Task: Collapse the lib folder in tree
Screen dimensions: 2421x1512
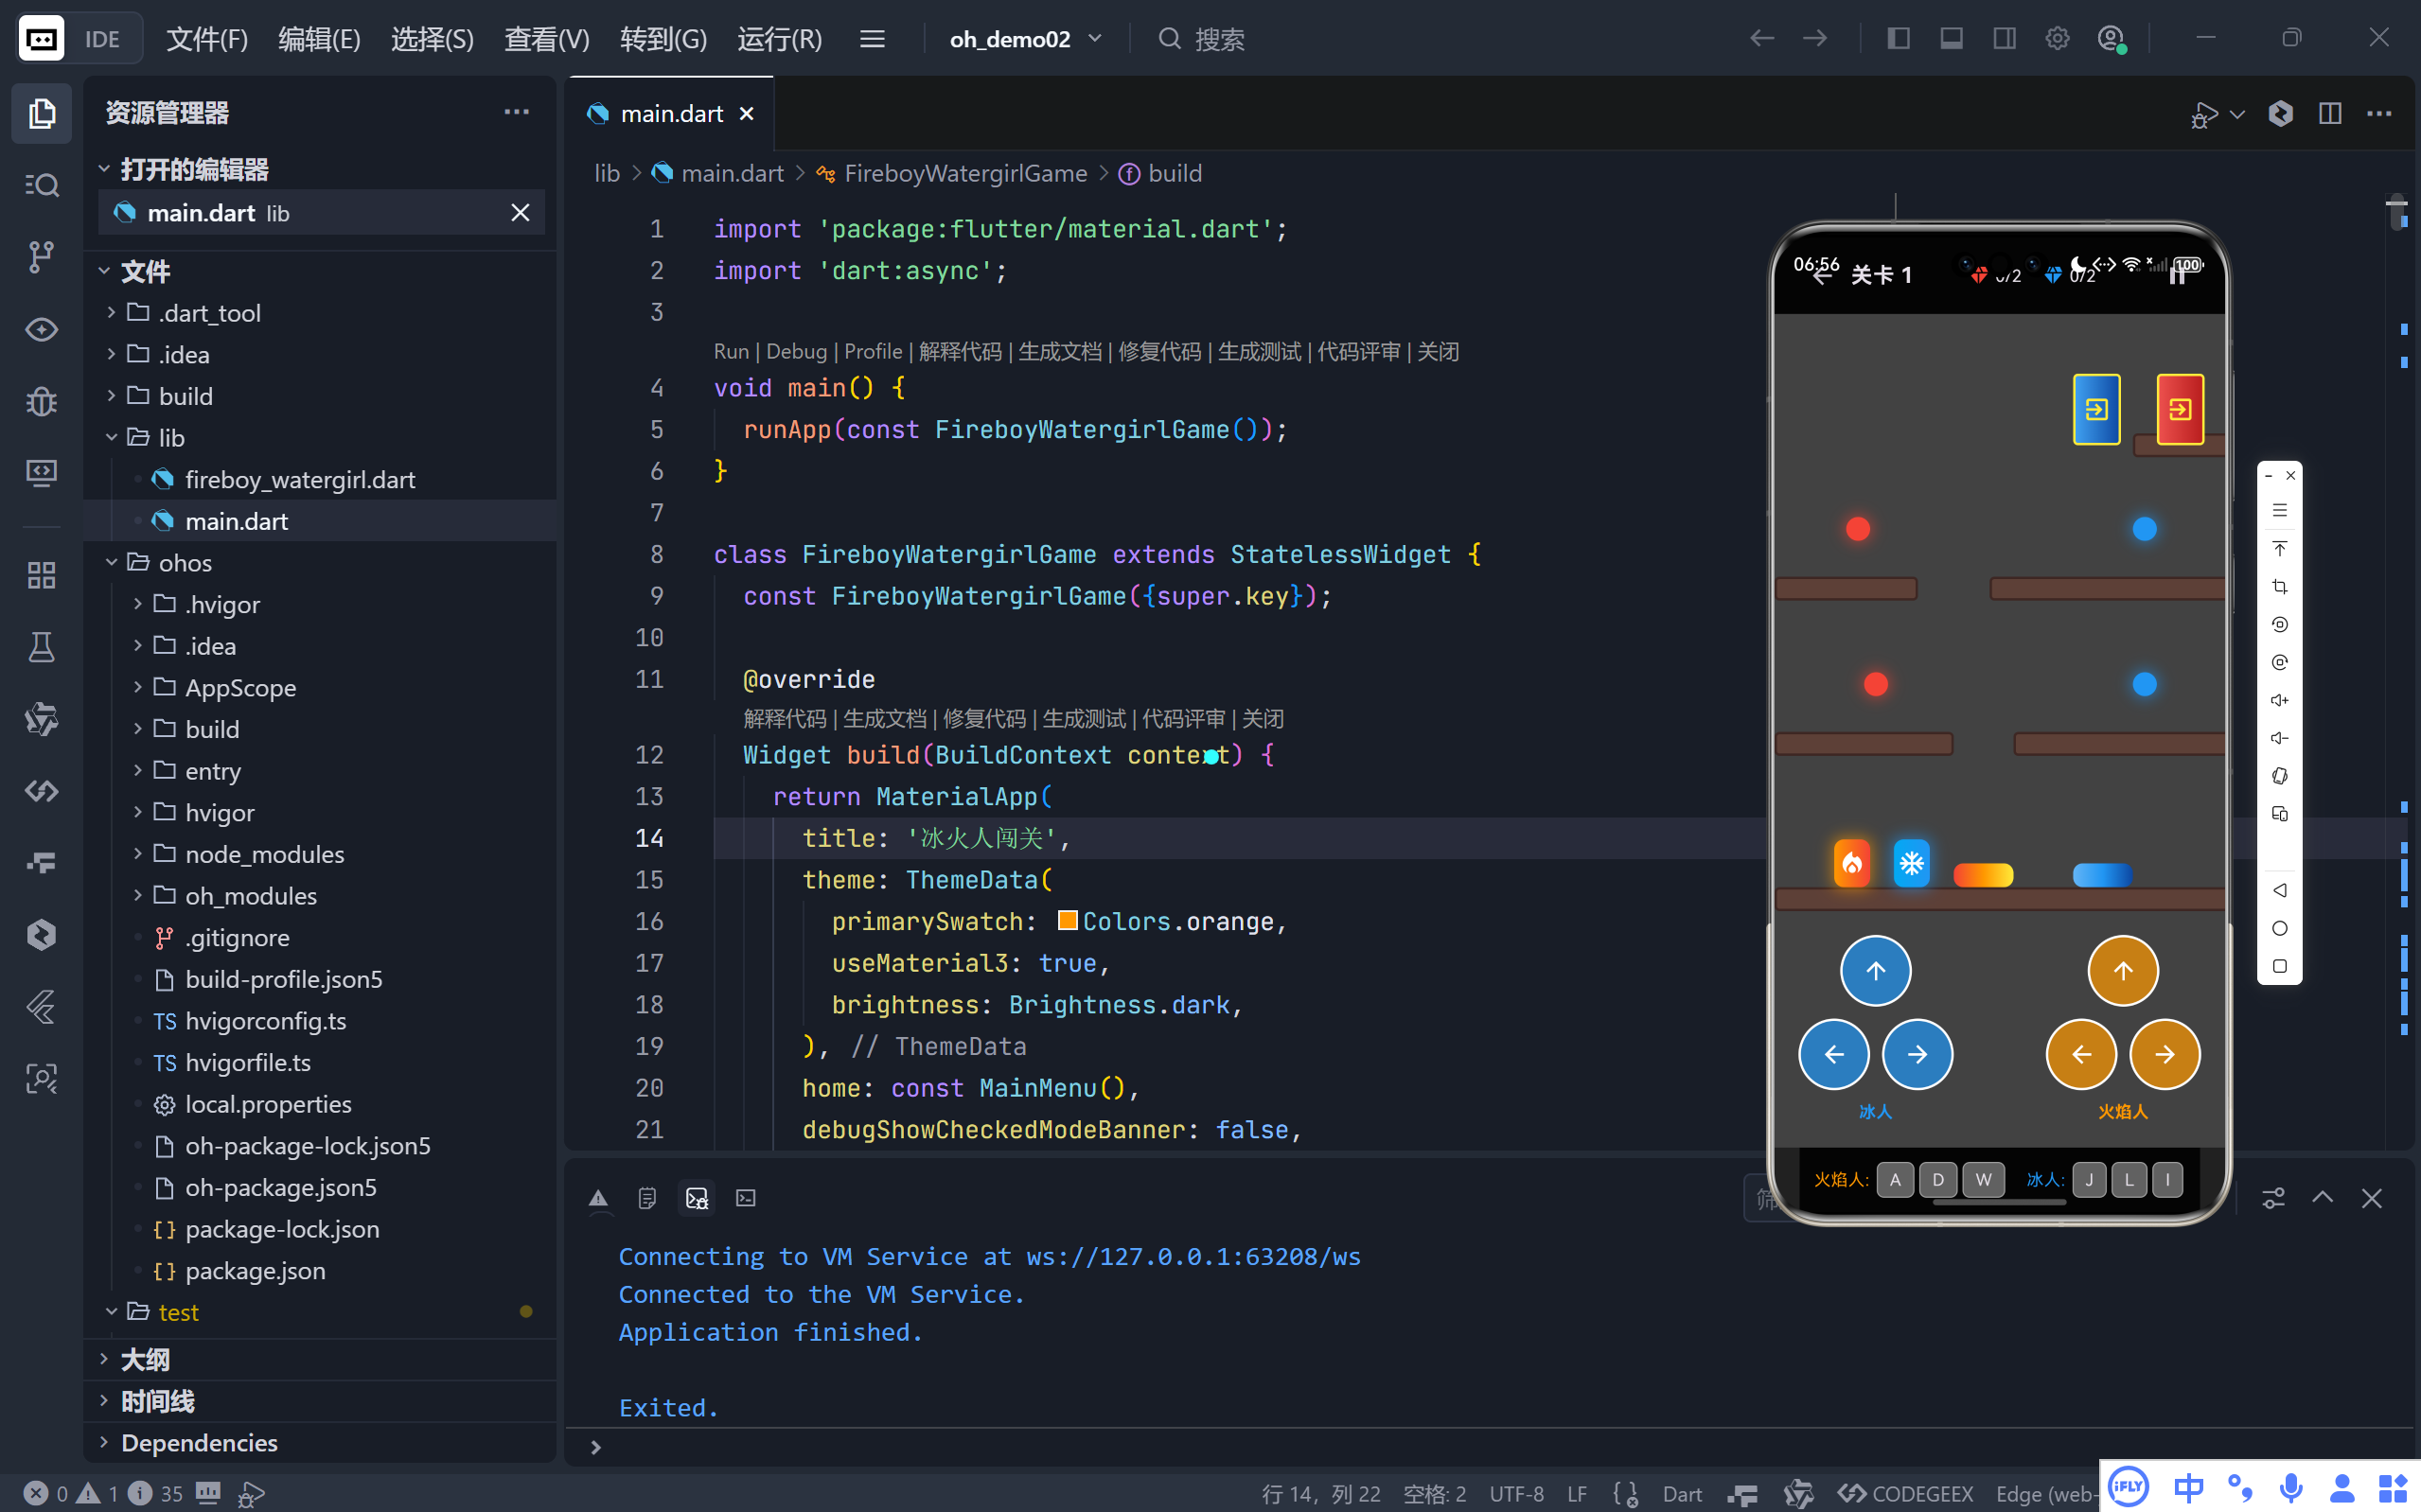Action: [171, 438]
